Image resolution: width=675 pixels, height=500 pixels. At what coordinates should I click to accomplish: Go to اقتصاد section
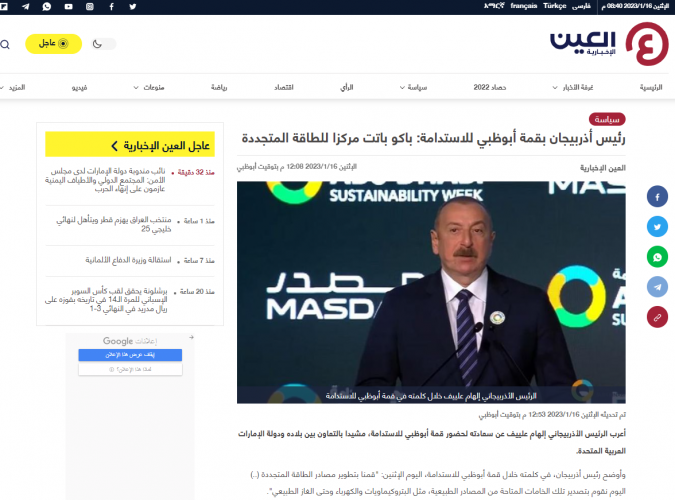click(283, 88)
